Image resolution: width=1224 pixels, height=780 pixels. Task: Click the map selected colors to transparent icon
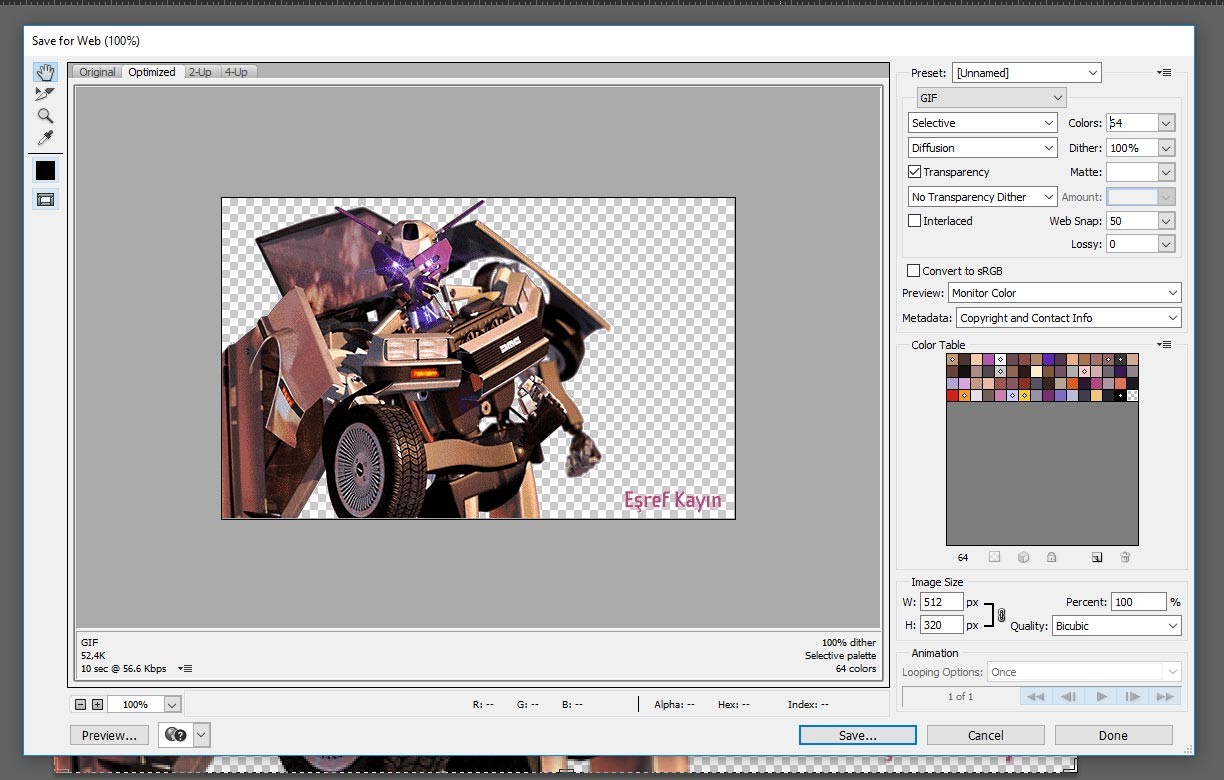click(x=994, y=557)
